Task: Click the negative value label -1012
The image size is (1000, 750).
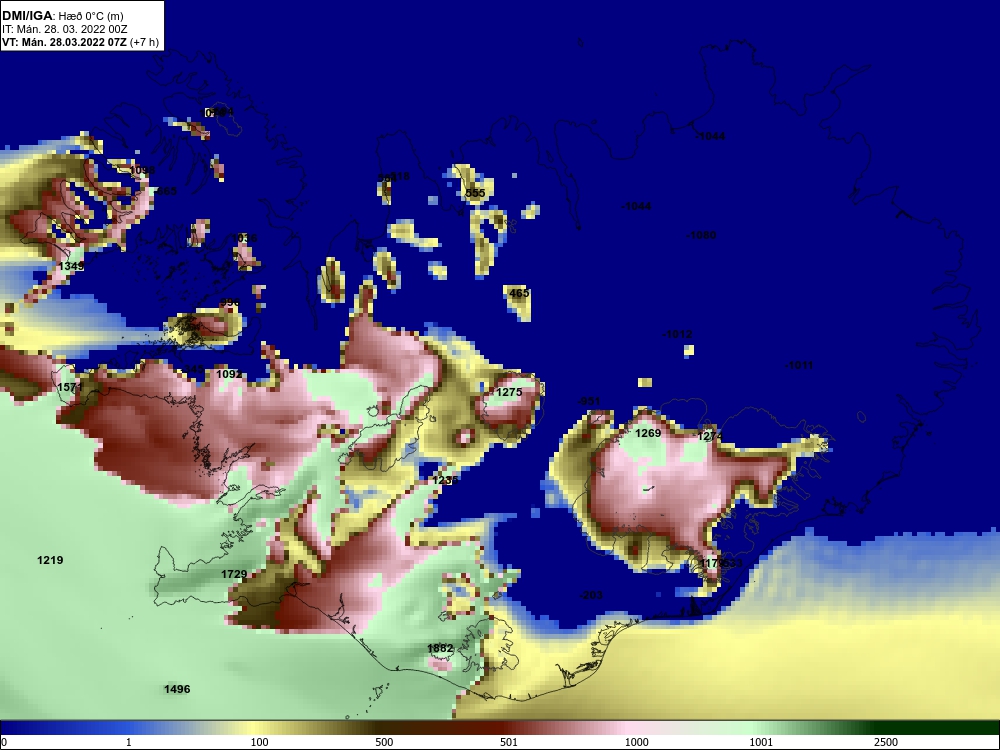Action: point(677,334)
